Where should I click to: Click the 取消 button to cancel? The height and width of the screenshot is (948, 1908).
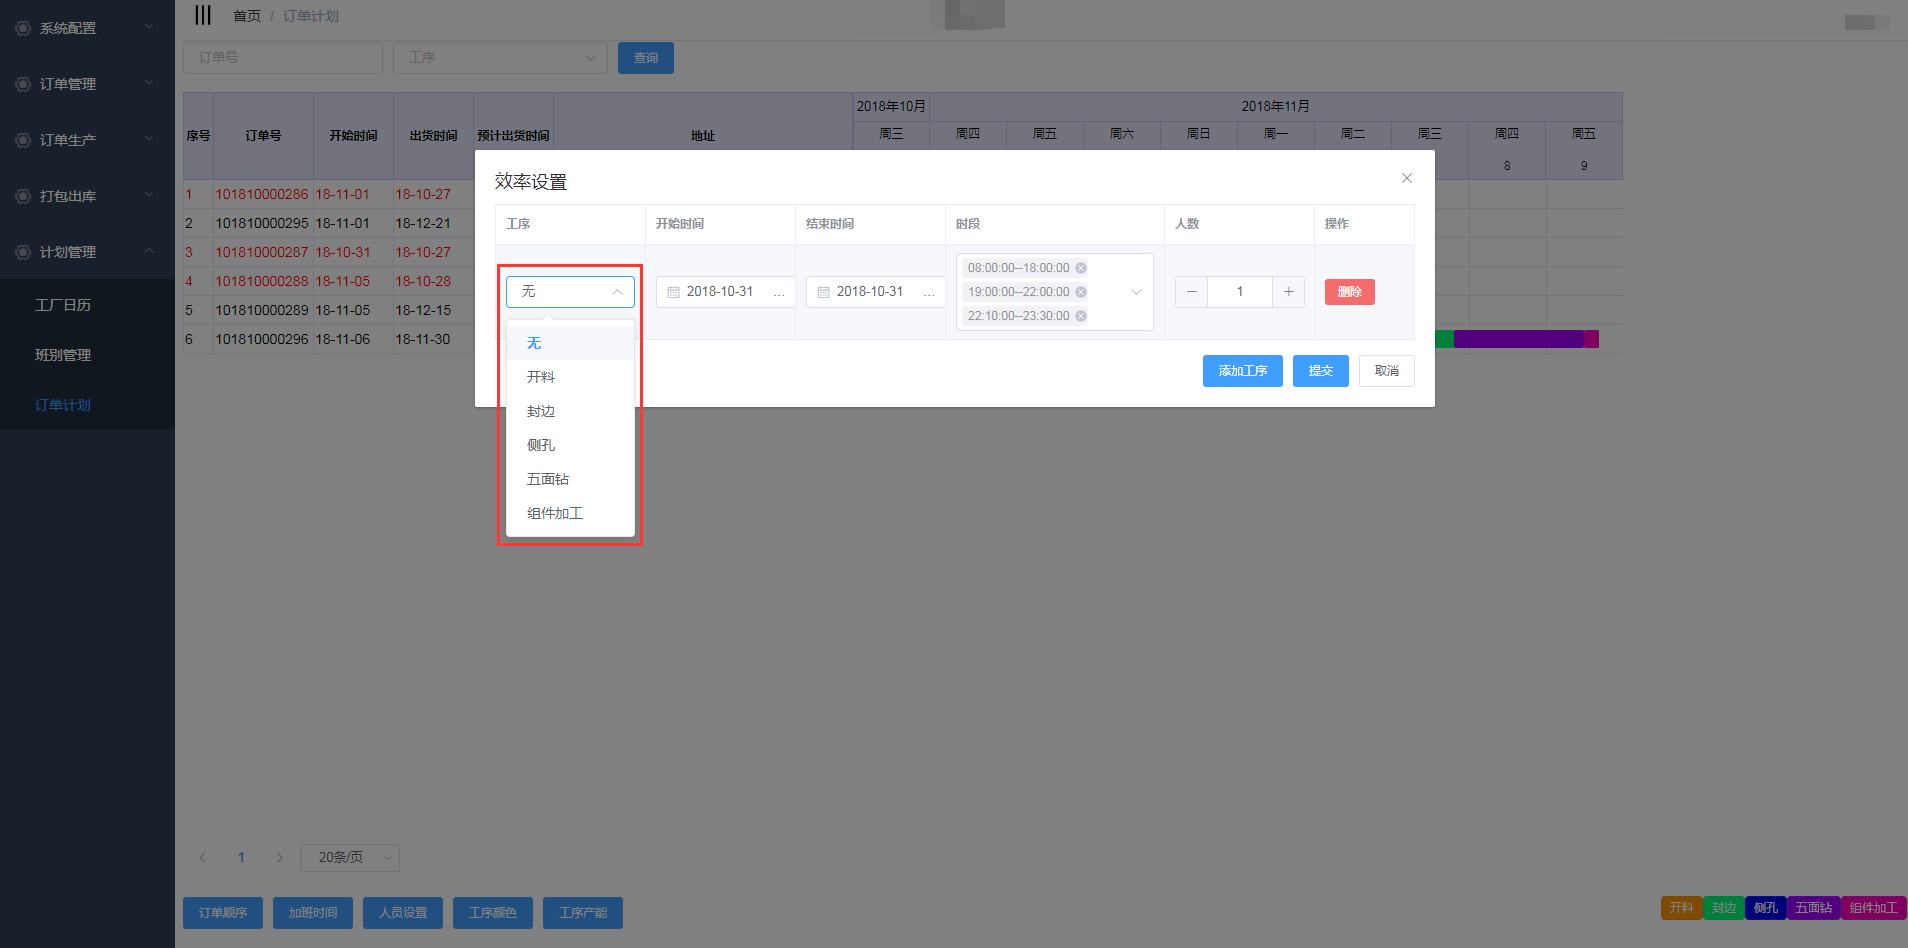1386,371
